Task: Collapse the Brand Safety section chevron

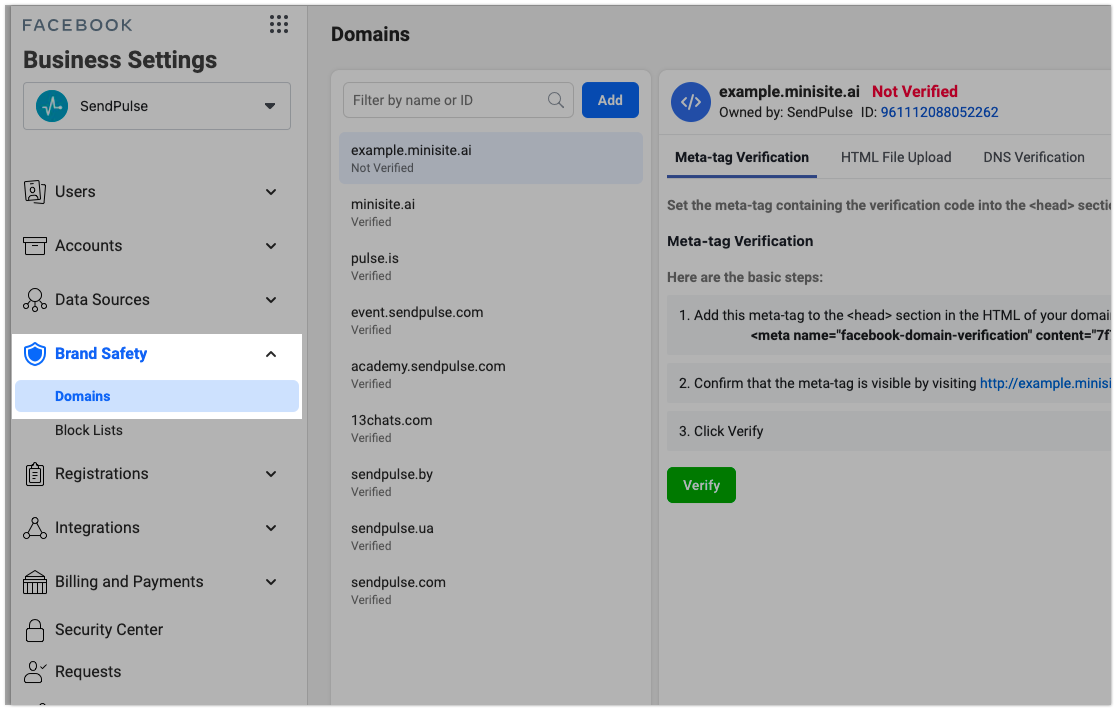Action: pos(271,354)
